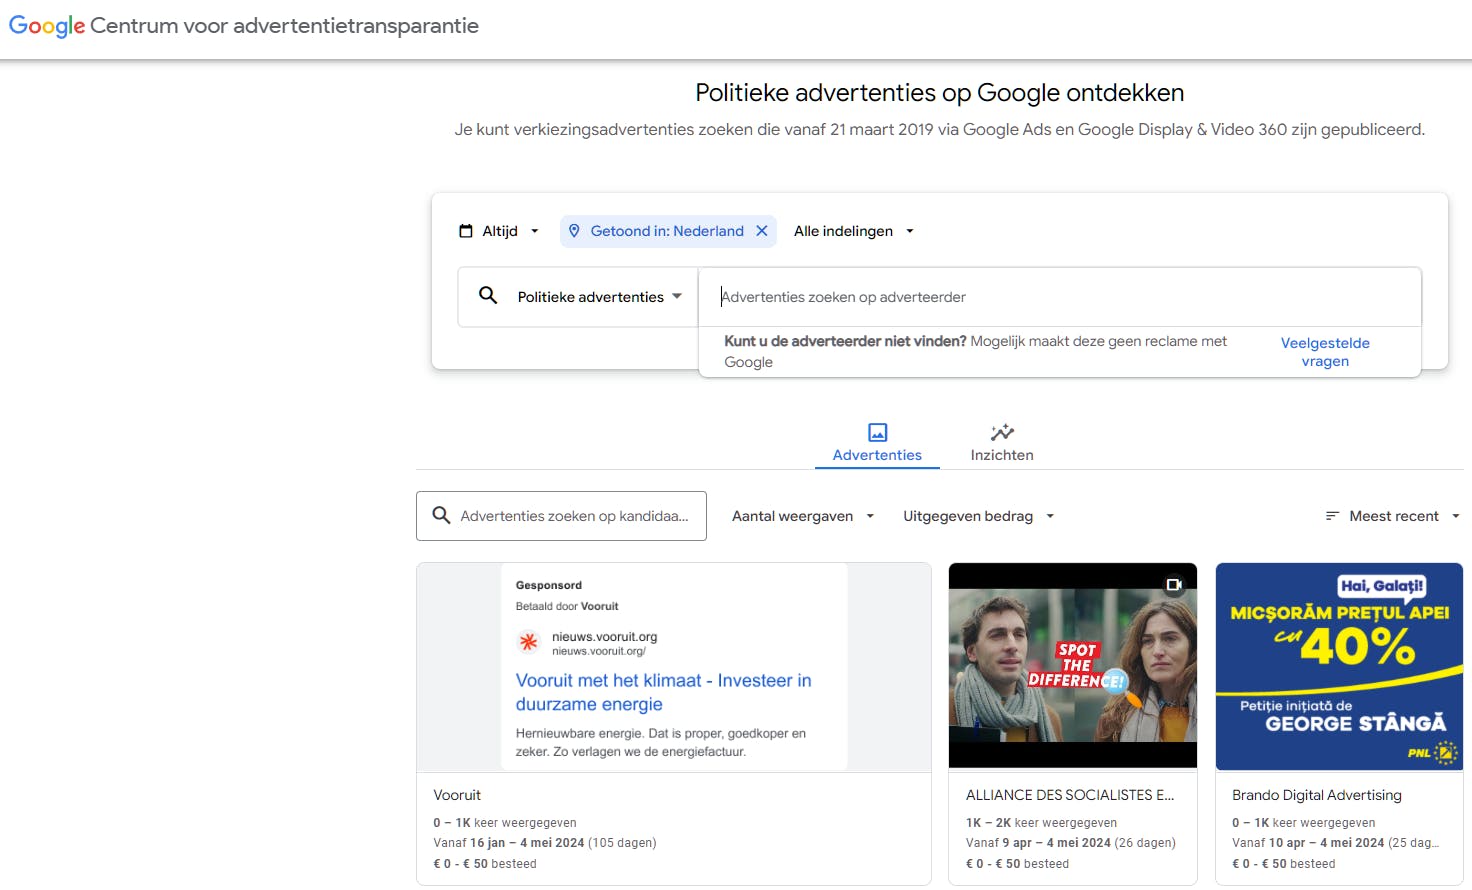Click the video camera icon on ad thumbnail
This screenshot has height=890, width=1472.
coord(1174,585)
